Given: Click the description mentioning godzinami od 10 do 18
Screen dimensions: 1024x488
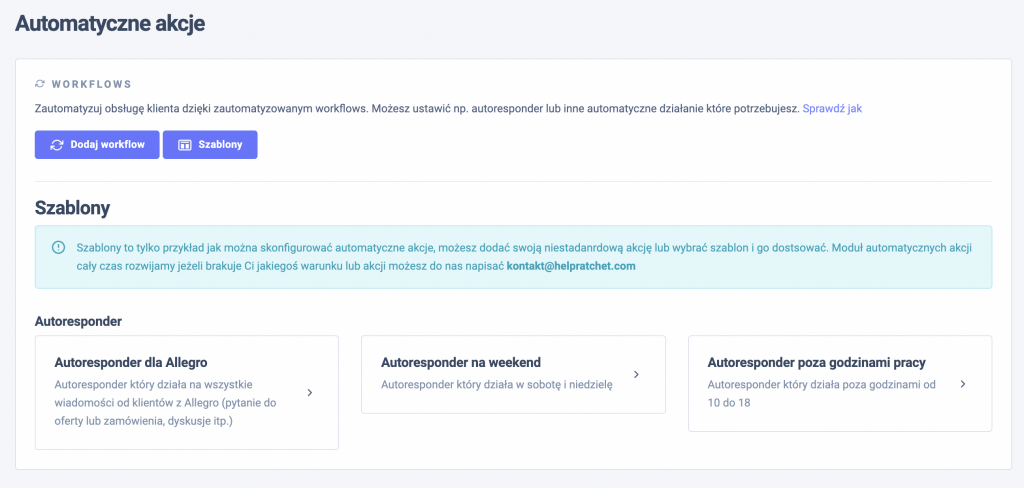Looking at the screenshot, I should pyautogui.click(x=822, y=394).
